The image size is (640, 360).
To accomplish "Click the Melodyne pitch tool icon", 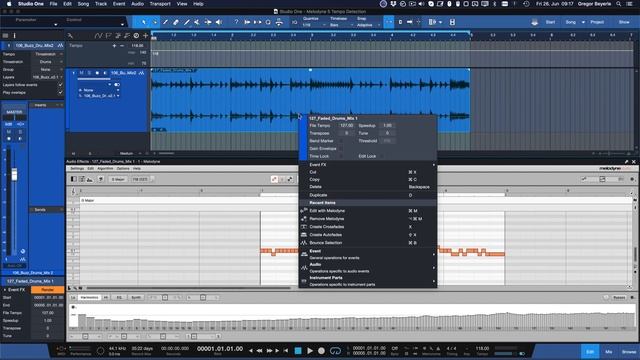I will pos(274,179).
